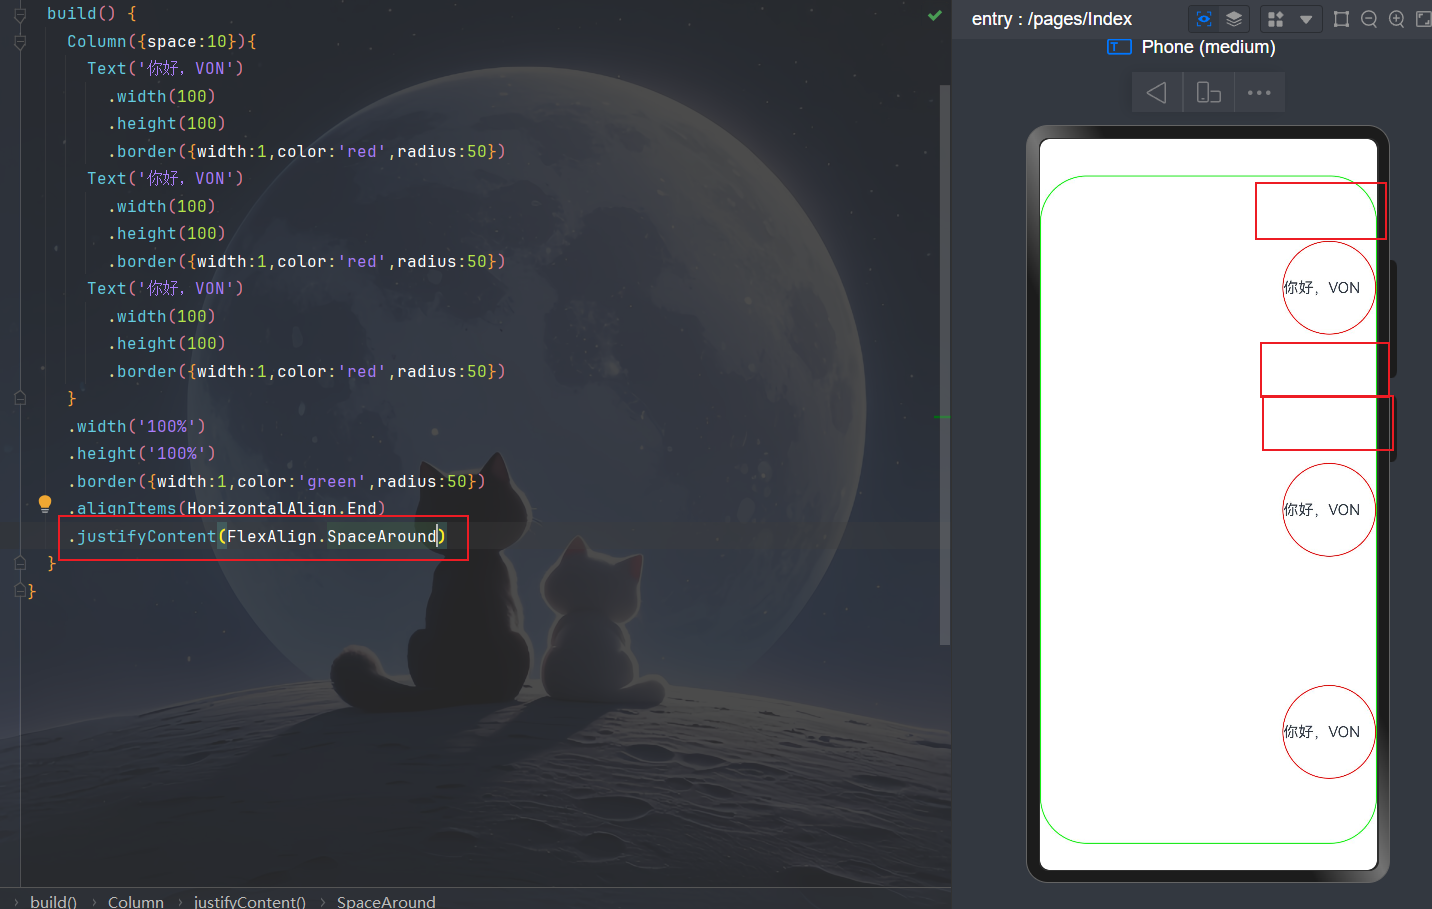Click the blue device icon beside Phone (medium)
The width and height of the screenshot is (1432, 909).
1119,47
